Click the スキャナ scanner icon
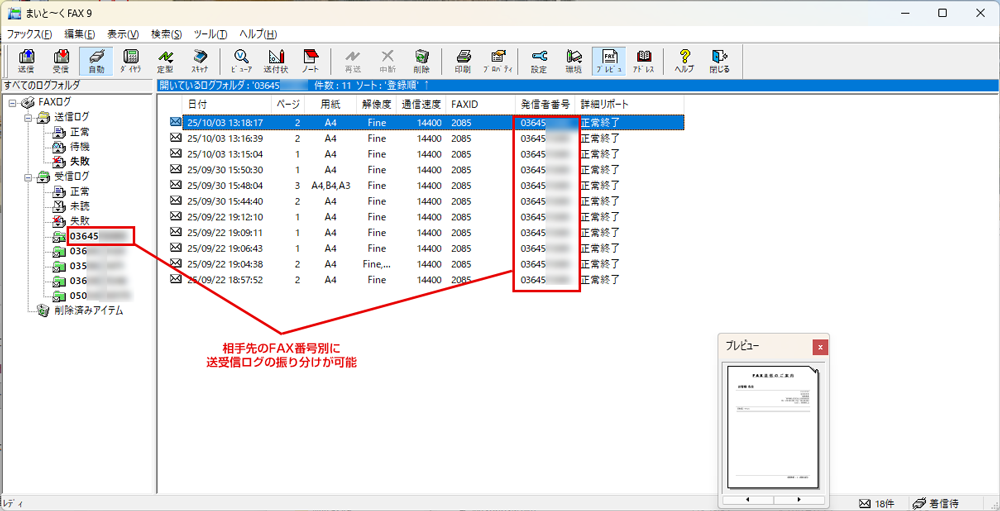Screen dimensions: 1000x511 (x=200, y=61)
